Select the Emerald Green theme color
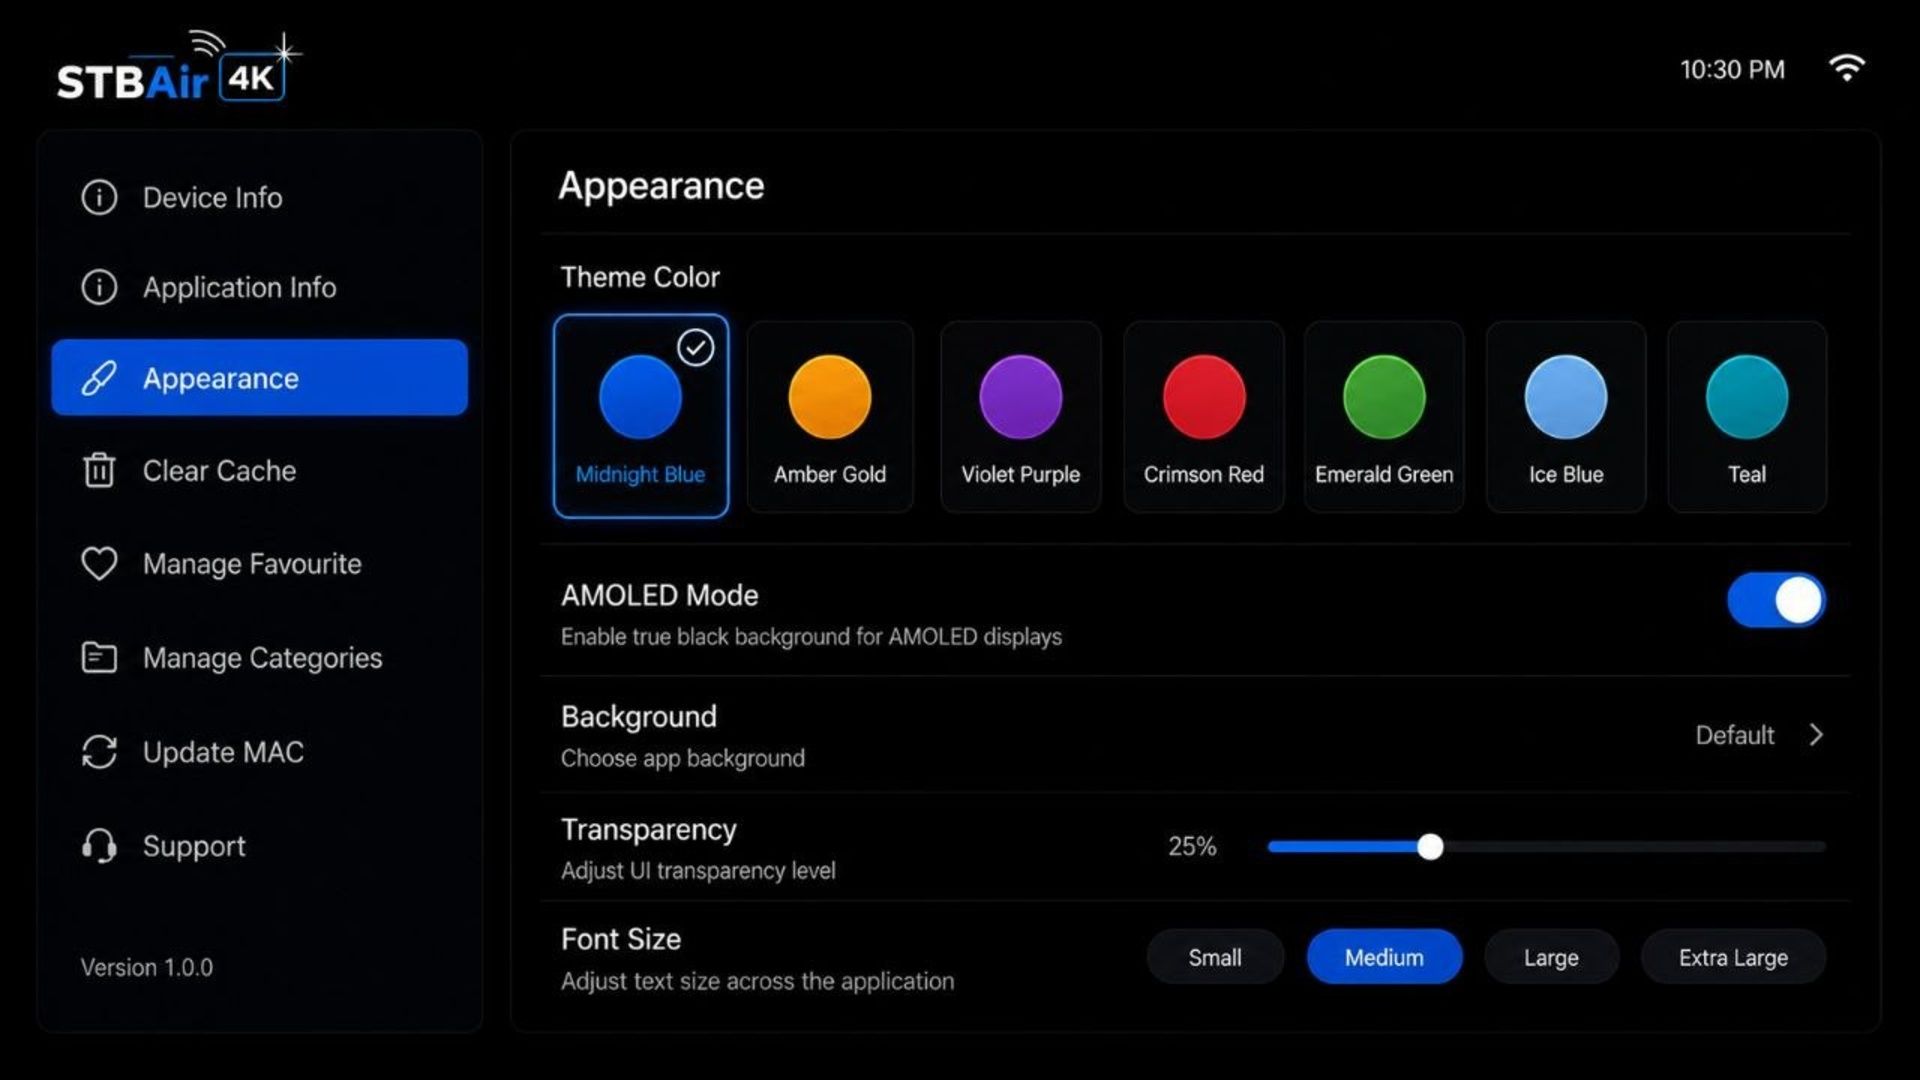The width and height of the screenshot is (1920, 1080). click(x=1384, y=417)
